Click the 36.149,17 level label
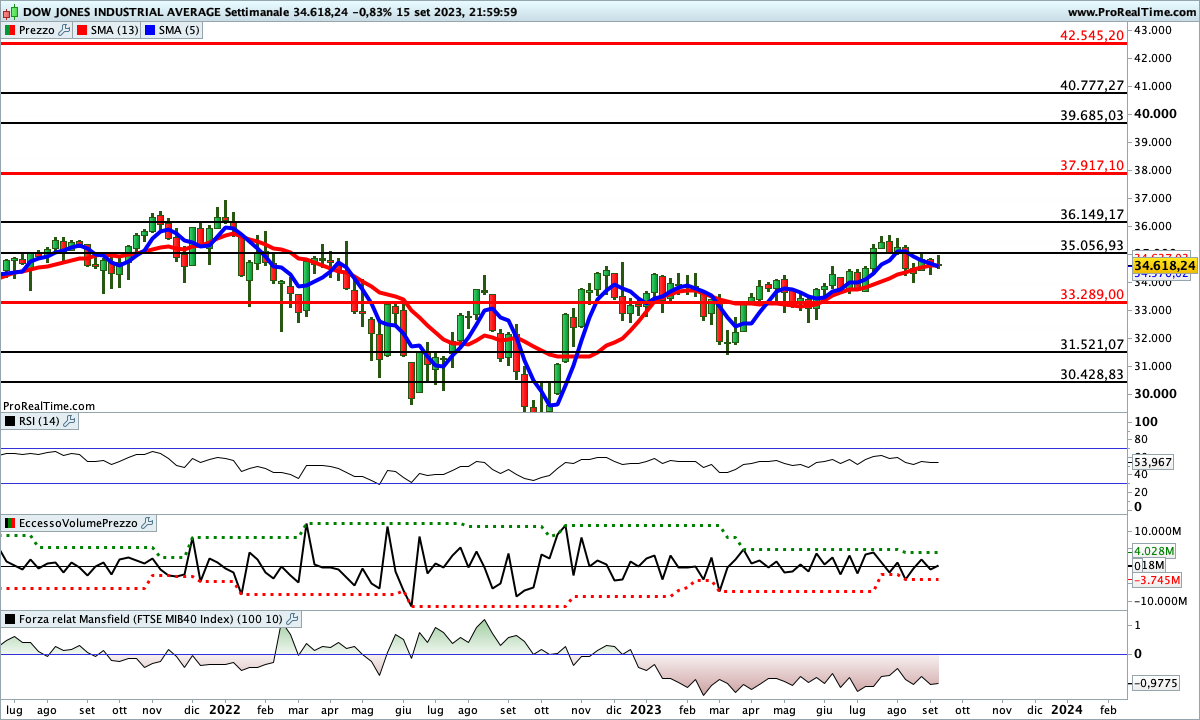Viewport: 1200px width, 720px height. click(1092, 214)
